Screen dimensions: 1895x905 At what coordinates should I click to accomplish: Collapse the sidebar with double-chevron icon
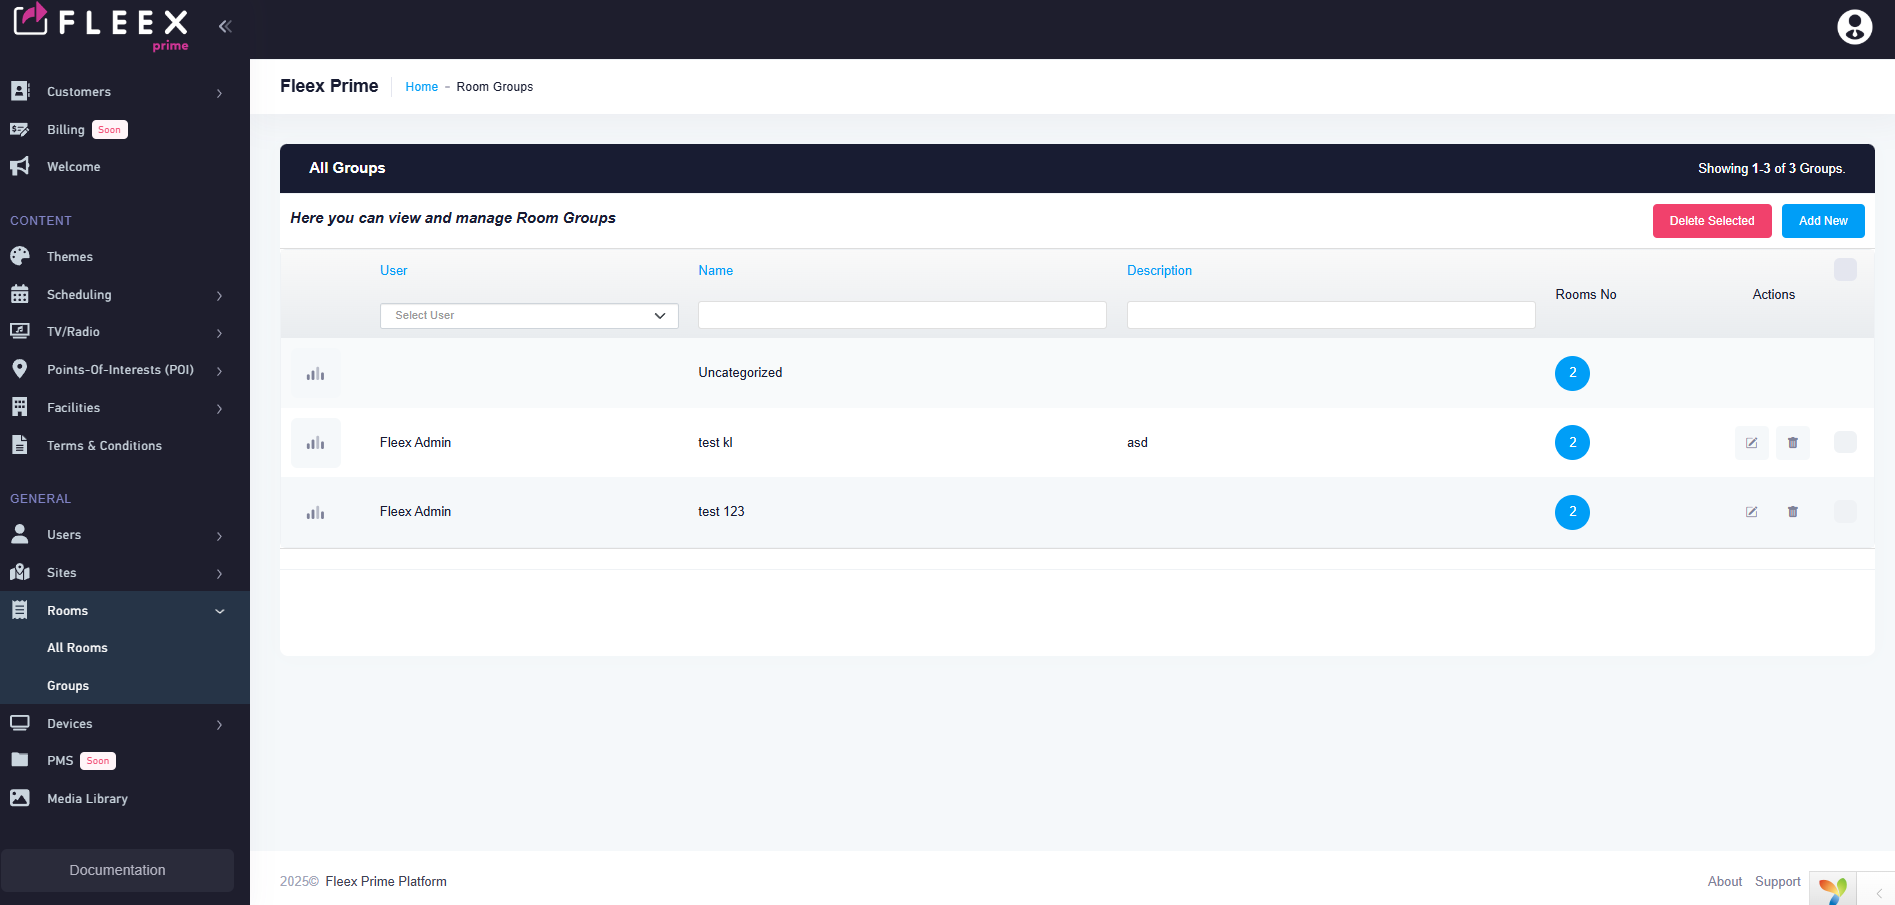coord(225,26)
